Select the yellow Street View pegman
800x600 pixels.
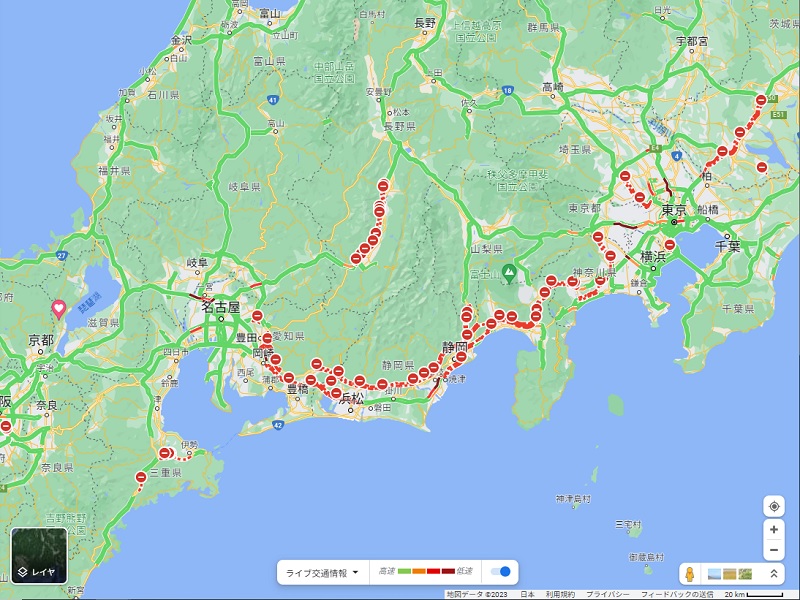click(688, 574)
